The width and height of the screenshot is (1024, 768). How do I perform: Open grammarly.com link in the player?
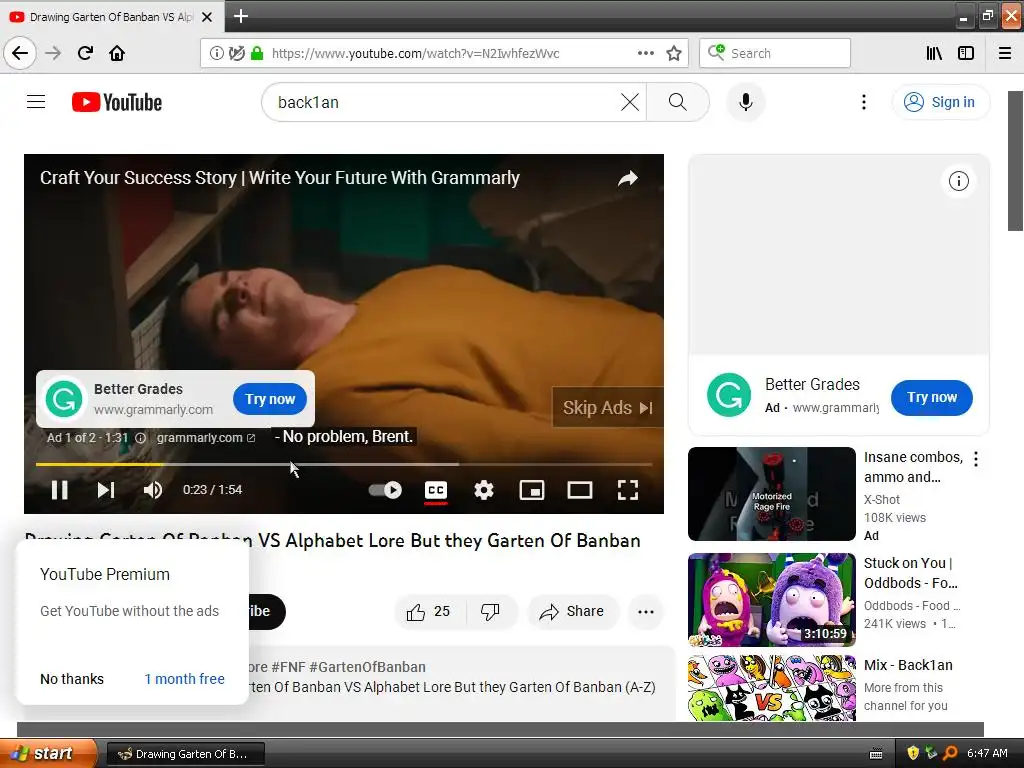click(x=205, y=438)
